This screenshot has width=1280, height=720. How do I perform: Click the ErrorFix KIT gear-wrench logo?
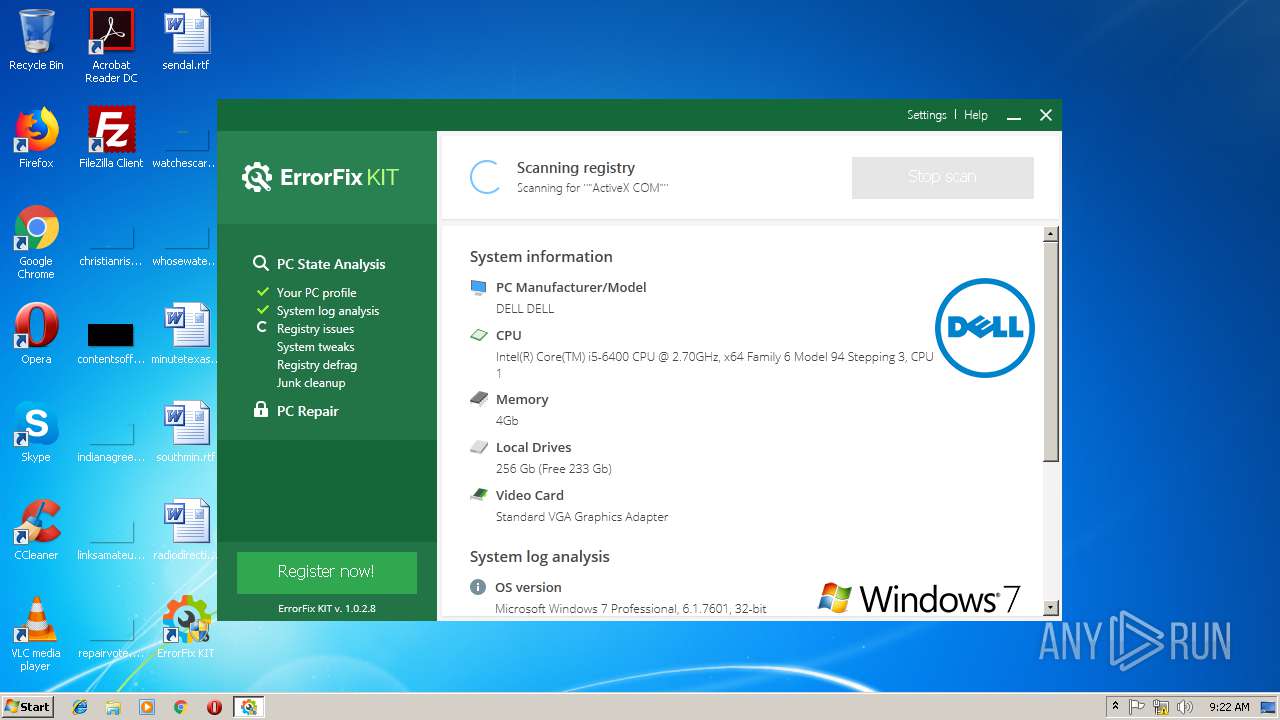pyautogui.click(x=257, y=177)
